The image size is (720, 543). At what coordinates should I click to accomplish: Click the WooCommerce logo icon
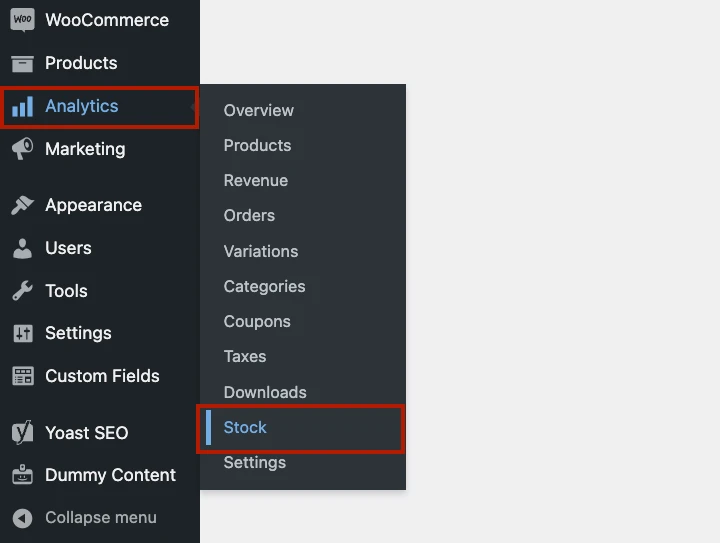click(22, 20)
